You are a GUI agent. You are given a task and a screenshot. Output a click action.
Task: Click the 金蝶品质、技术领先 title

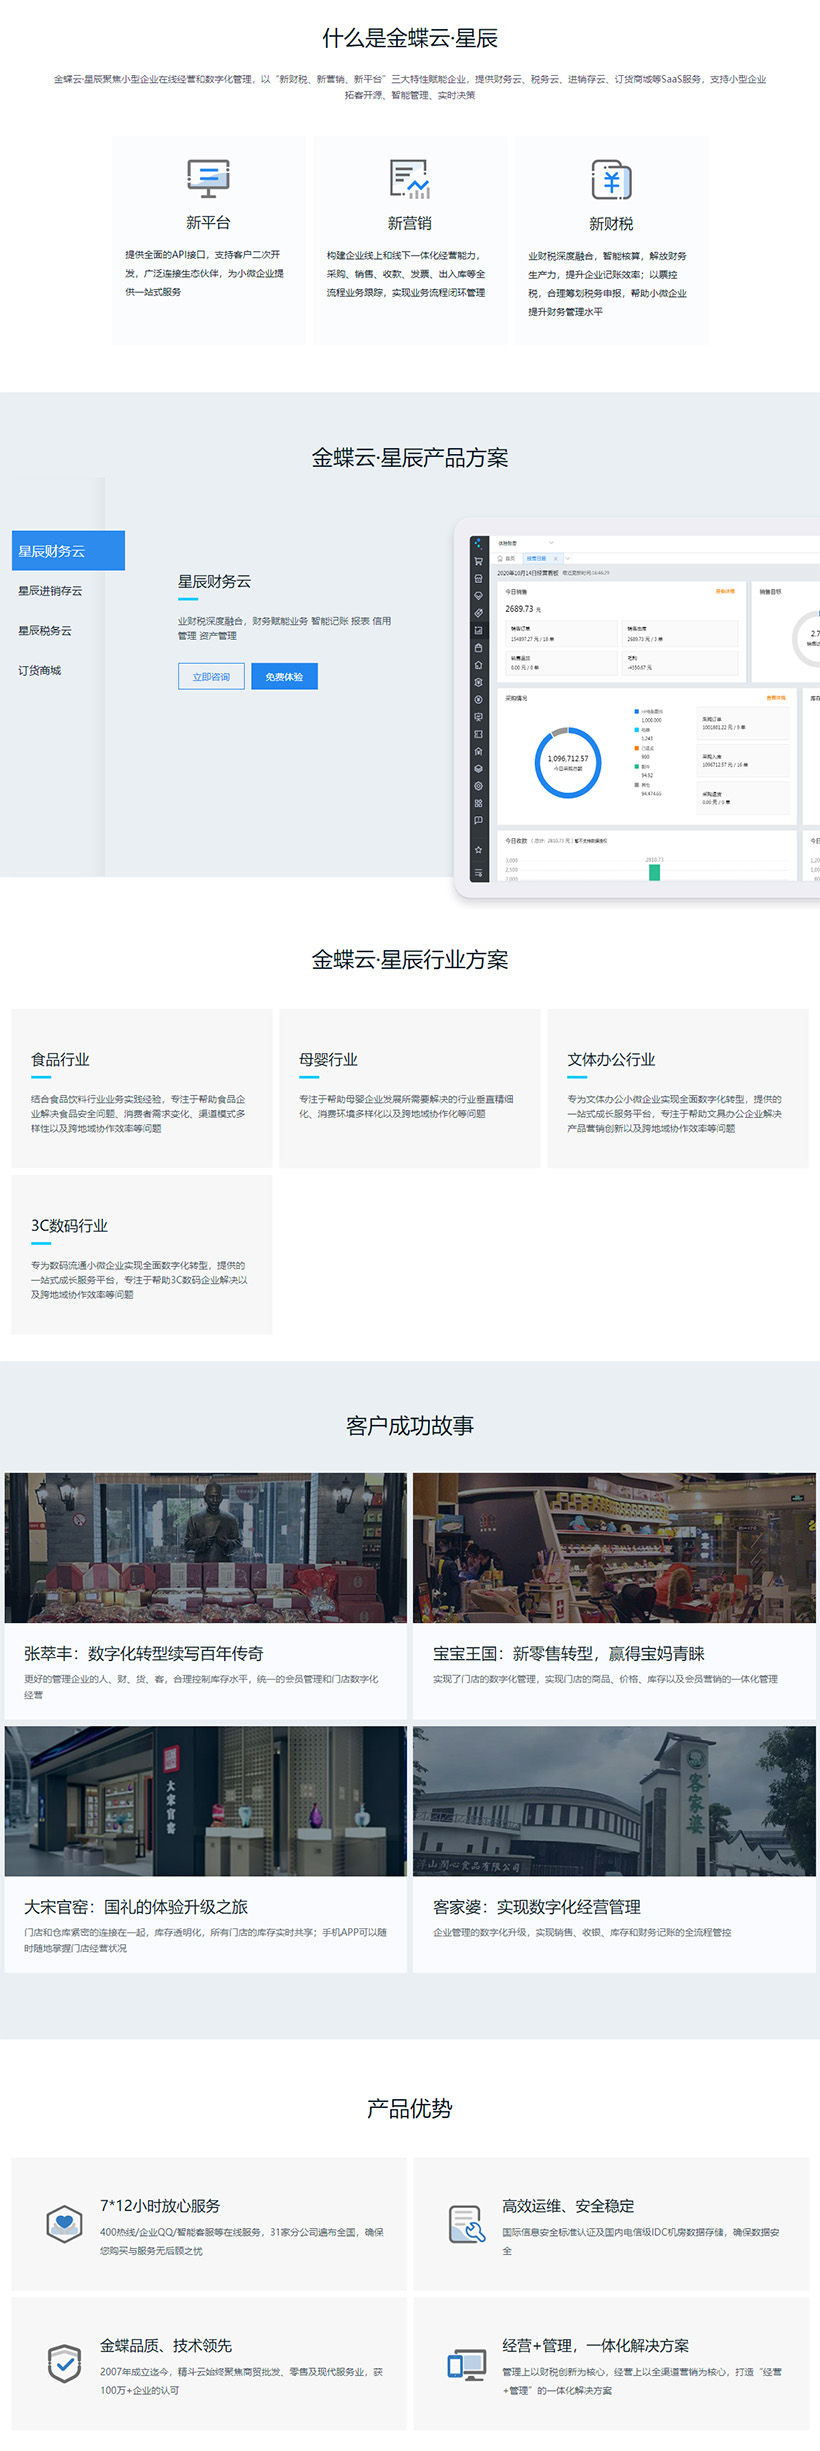pos(166,2345)
